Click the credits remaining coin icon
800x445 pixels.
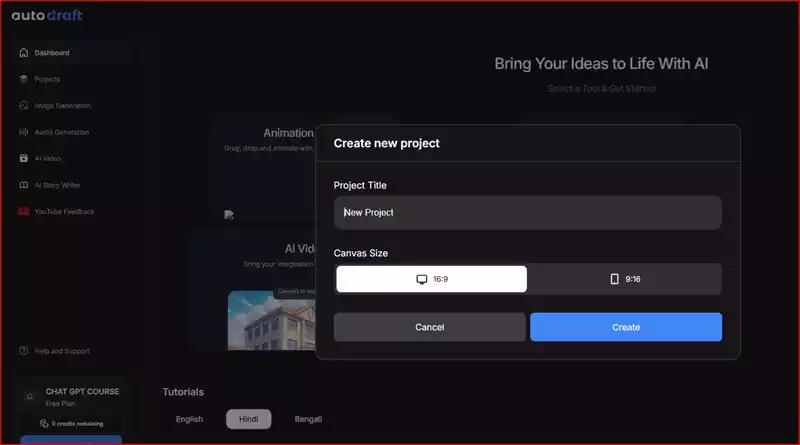(x=44, y=424)
